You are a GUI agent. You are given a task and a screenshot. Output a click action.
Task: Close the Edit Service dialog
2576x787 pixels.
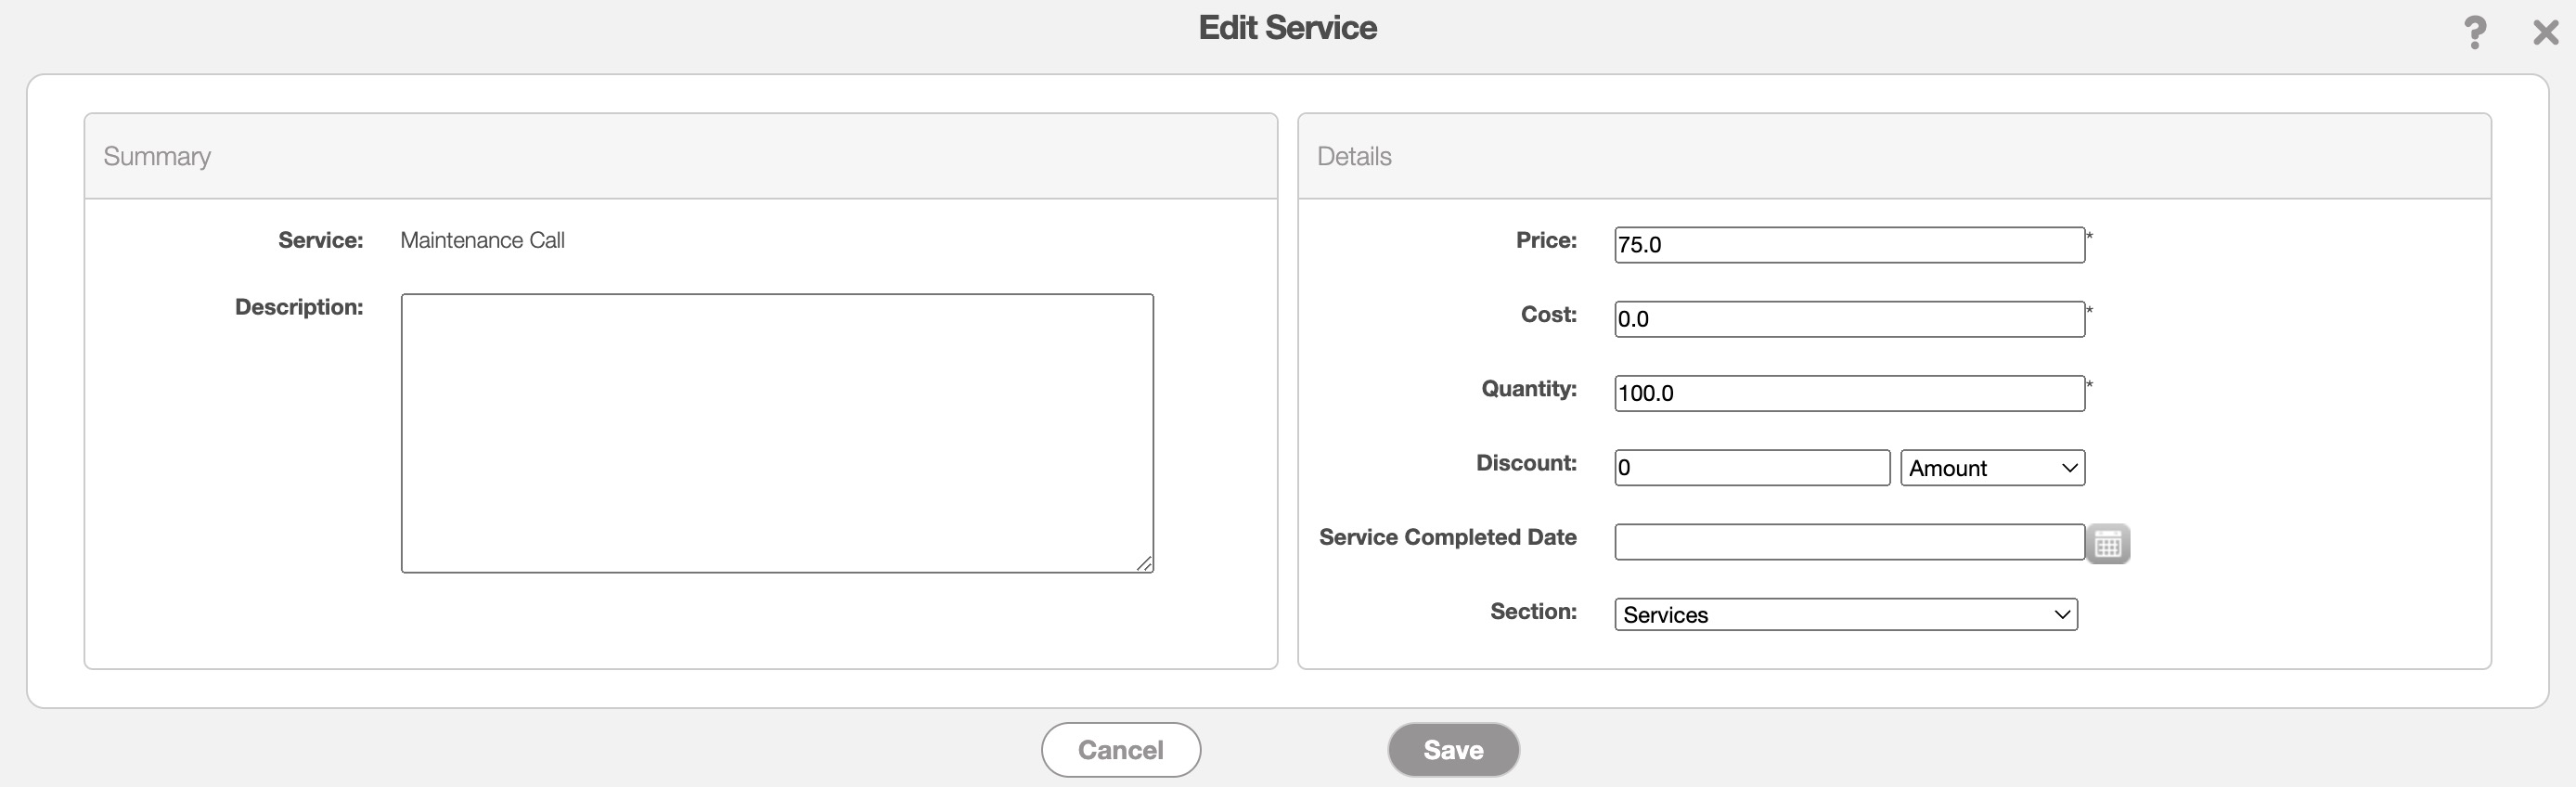point(2545,32)
